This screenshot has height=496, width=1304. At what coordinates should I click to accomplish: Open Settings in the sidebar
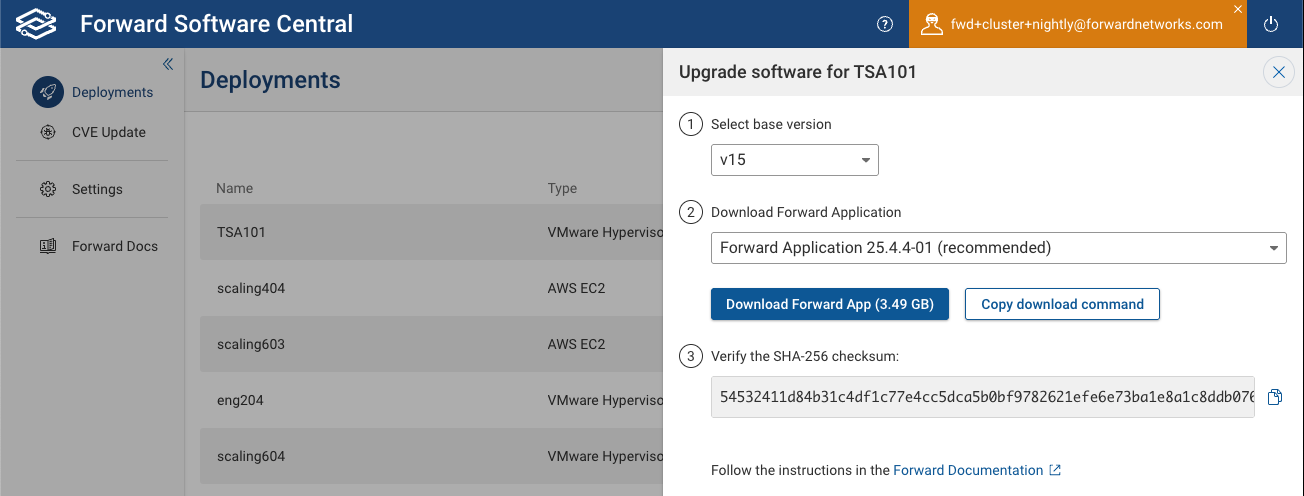pyautogui.click(x=97, y=189)
